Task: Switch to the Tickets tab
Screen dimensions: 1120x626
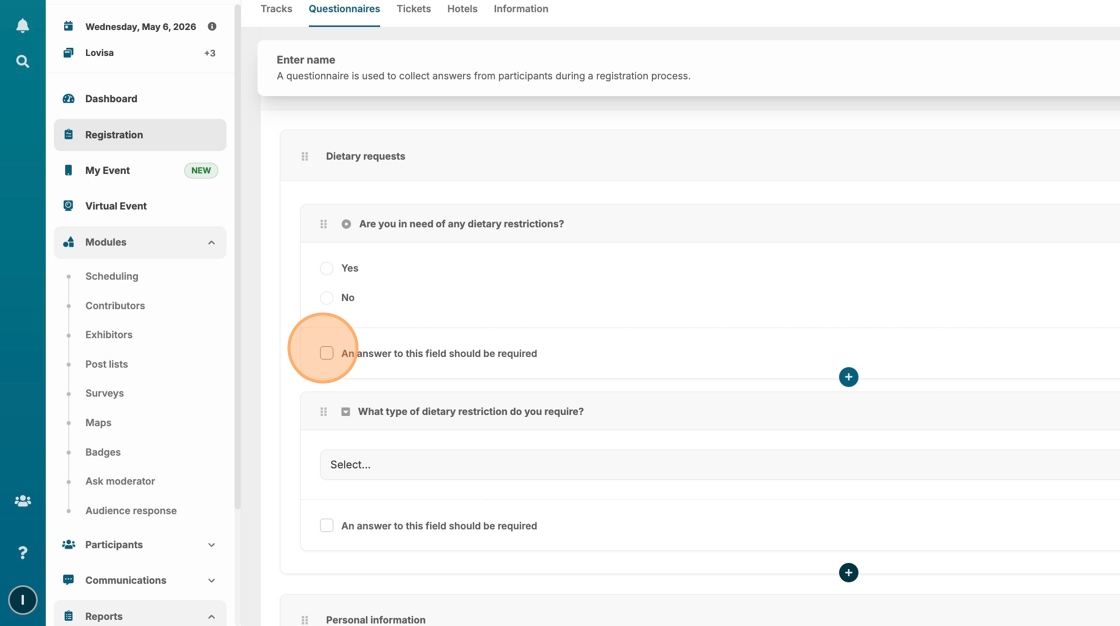Action: (x=413, y=9)
